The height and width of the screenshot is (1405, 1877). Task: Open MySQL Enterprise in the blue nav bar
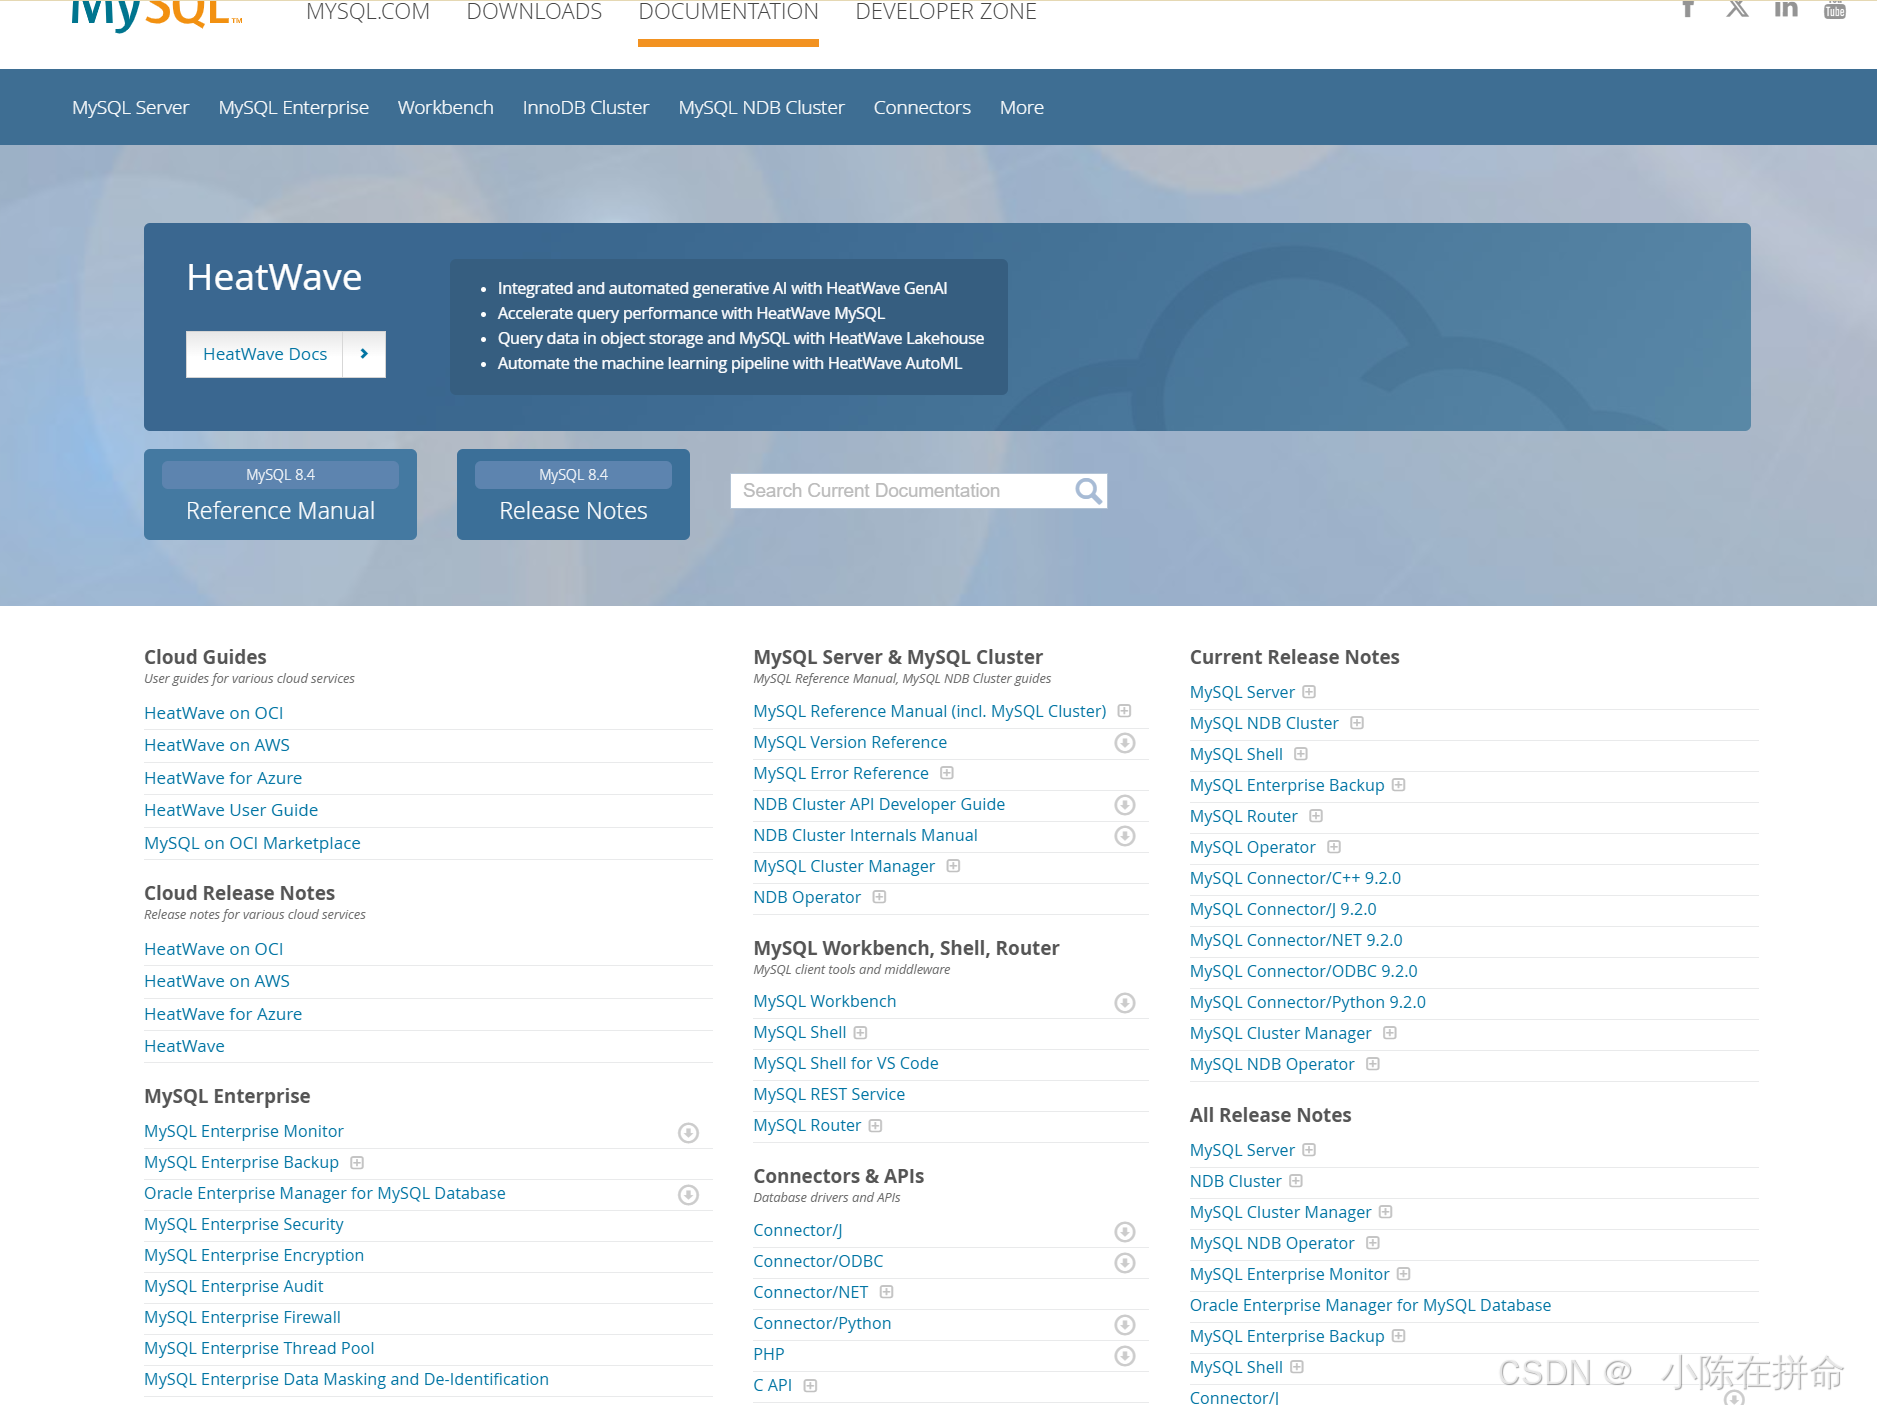point(294,107)
